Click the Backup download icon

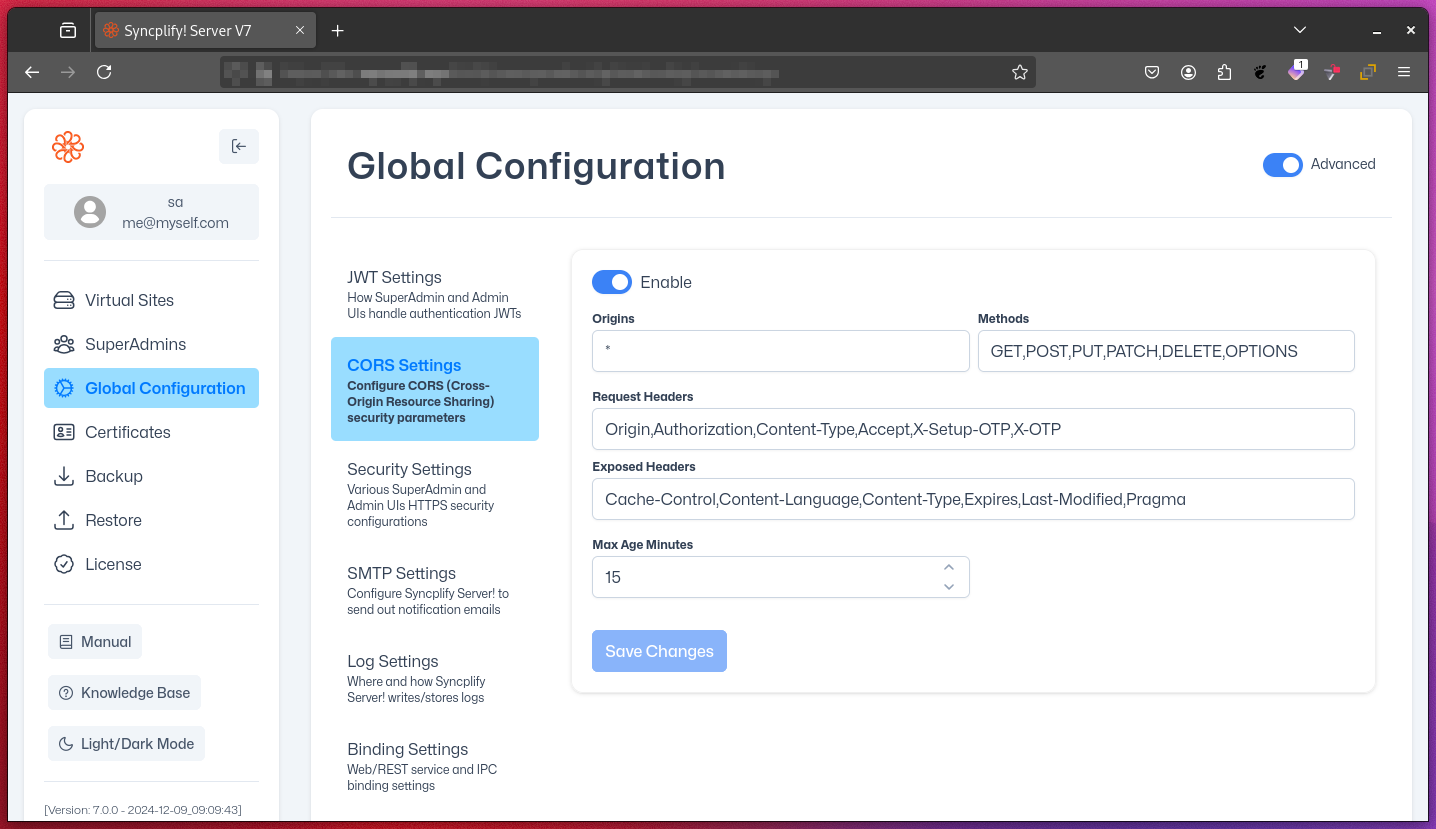pos(63,476)
